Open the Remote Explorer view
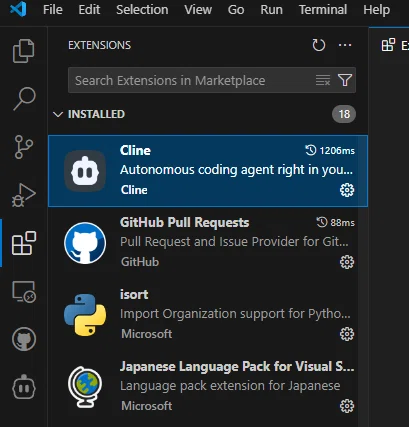409x427 pixels. click(24, 291)
